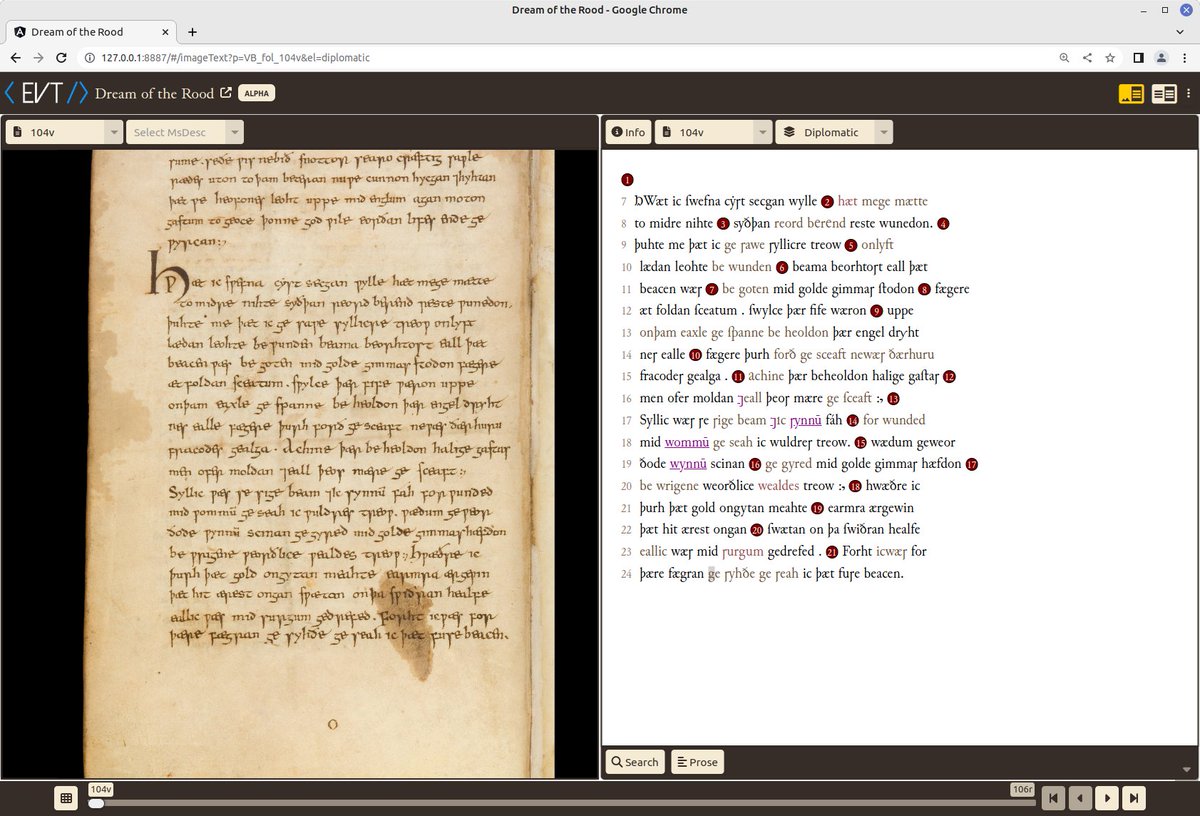The width and height of the screenshot is (1200, 816).
Task: Open note marker 13 after 'ge sceaft :-'
Action: 893,398
